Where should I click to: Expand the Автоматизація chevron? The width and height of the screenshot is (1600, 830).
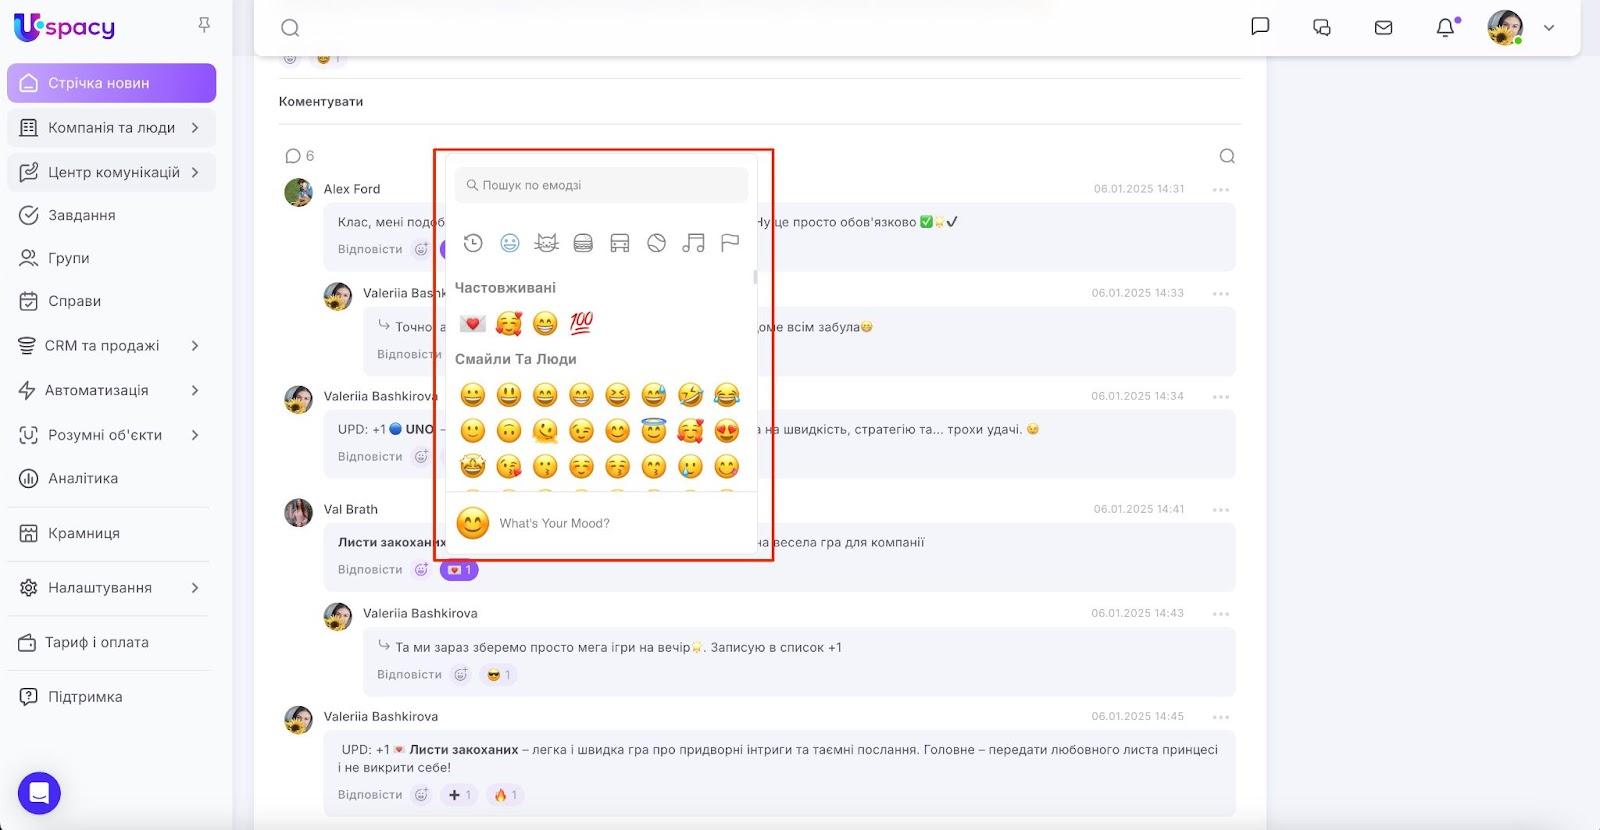[x=195, y=390]
